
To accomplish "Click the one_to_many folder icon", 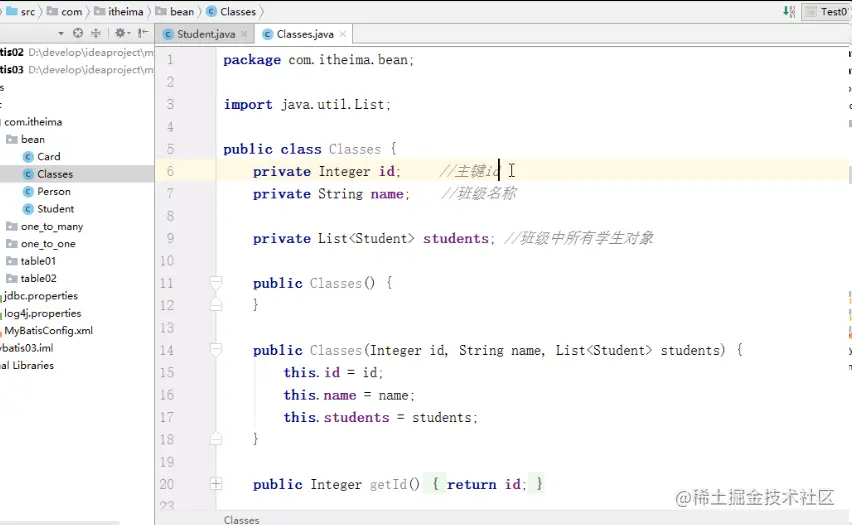I will [x=11, y=226].
